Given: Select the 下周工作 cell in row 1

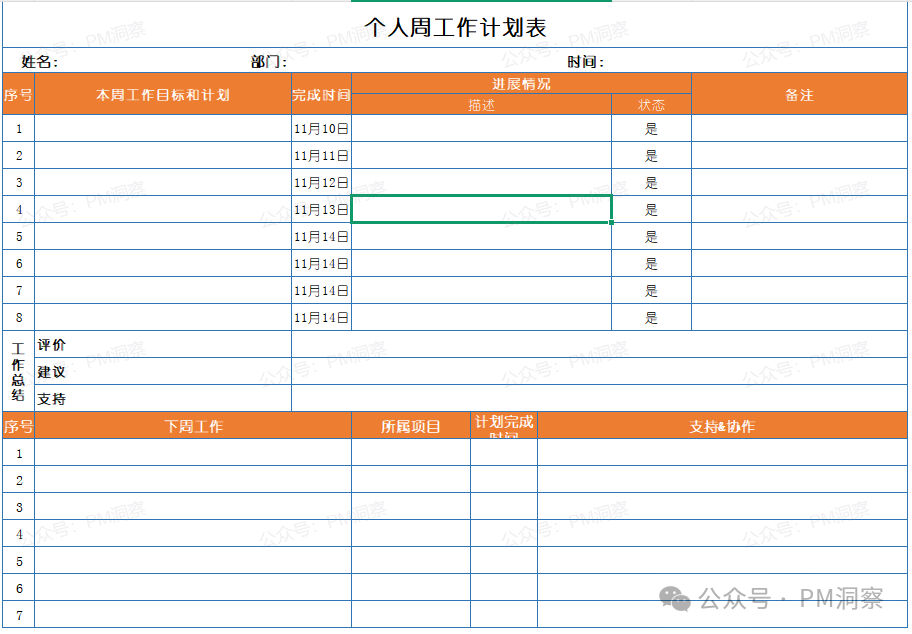Looking at the screenshot, I should tap(190, 452).
